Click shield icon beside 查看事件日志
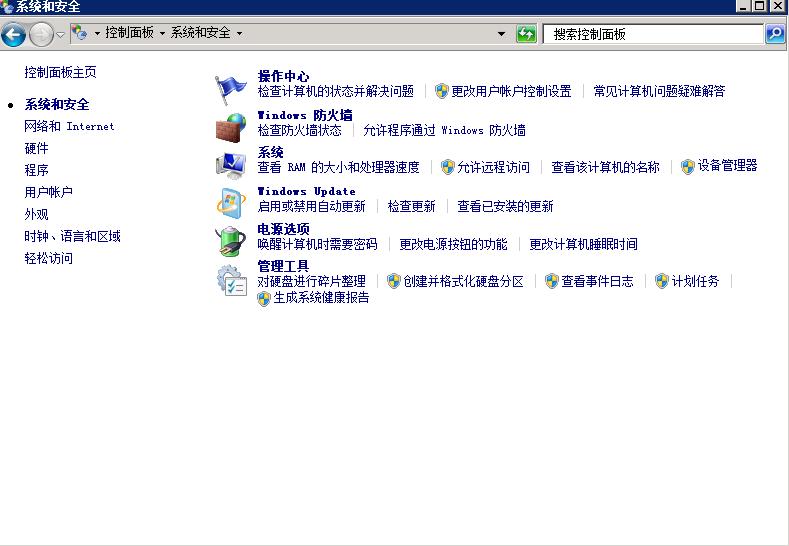Viewport: 789px width, 546px height. tap(551, 281)
